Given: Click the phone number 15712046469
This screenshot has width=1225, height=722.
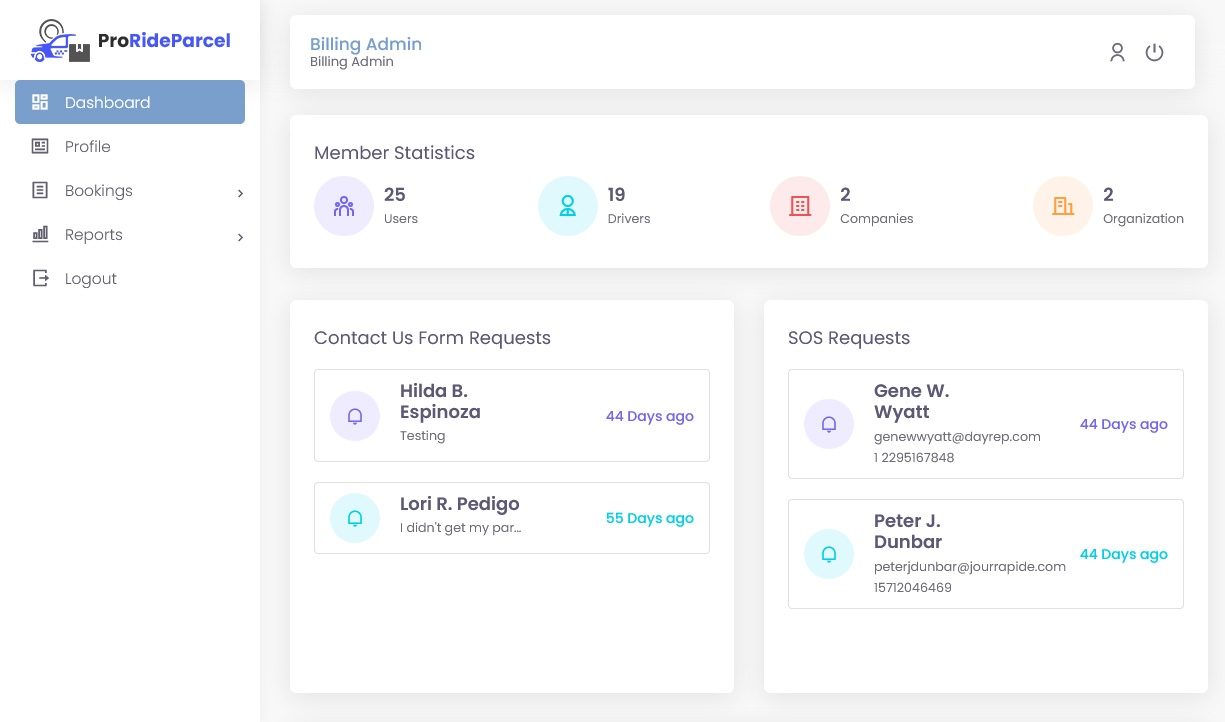Looking at the screenshot, I should (913, 588).
